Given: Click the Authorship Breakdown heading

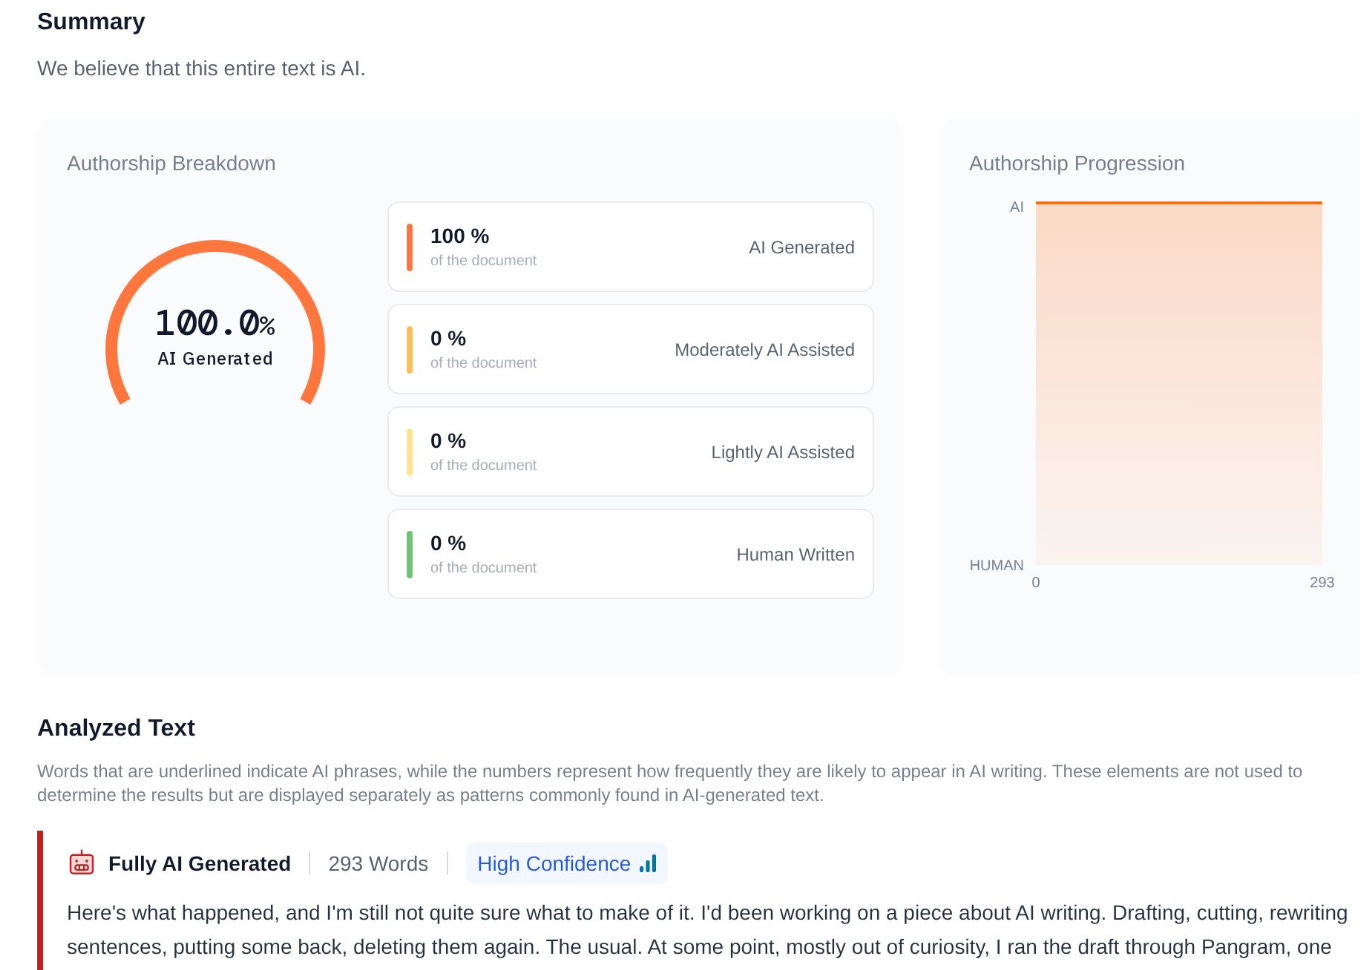Looking at the screenshot, I should [171, 163].
